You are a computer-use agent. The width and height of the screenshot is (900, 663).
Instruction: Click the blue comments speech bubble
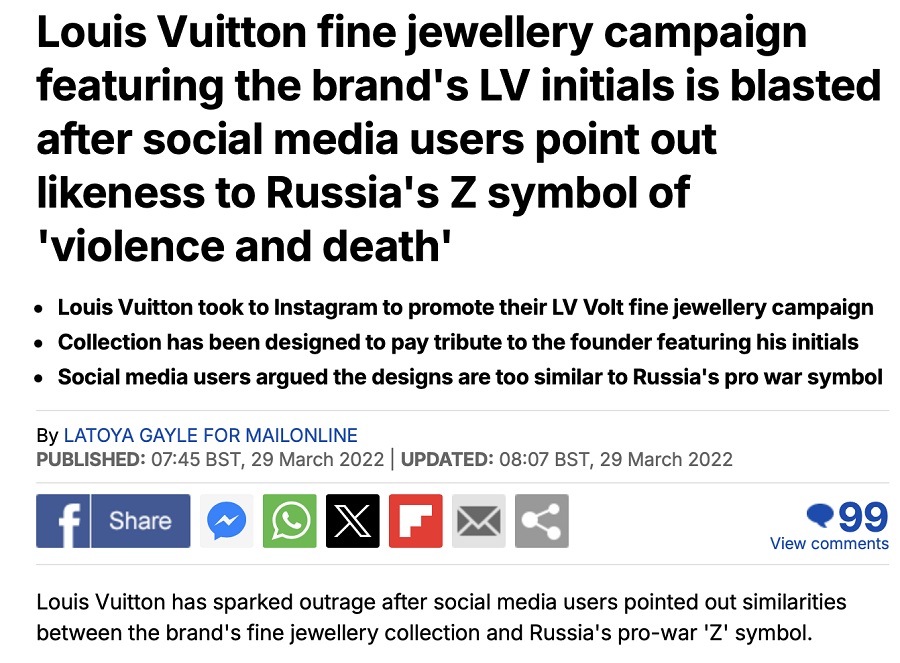pos(820,516)
